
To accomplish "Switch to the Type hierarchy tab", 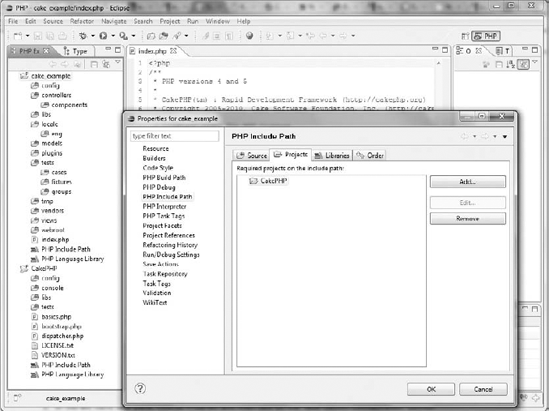I will [x=75, y=51].
